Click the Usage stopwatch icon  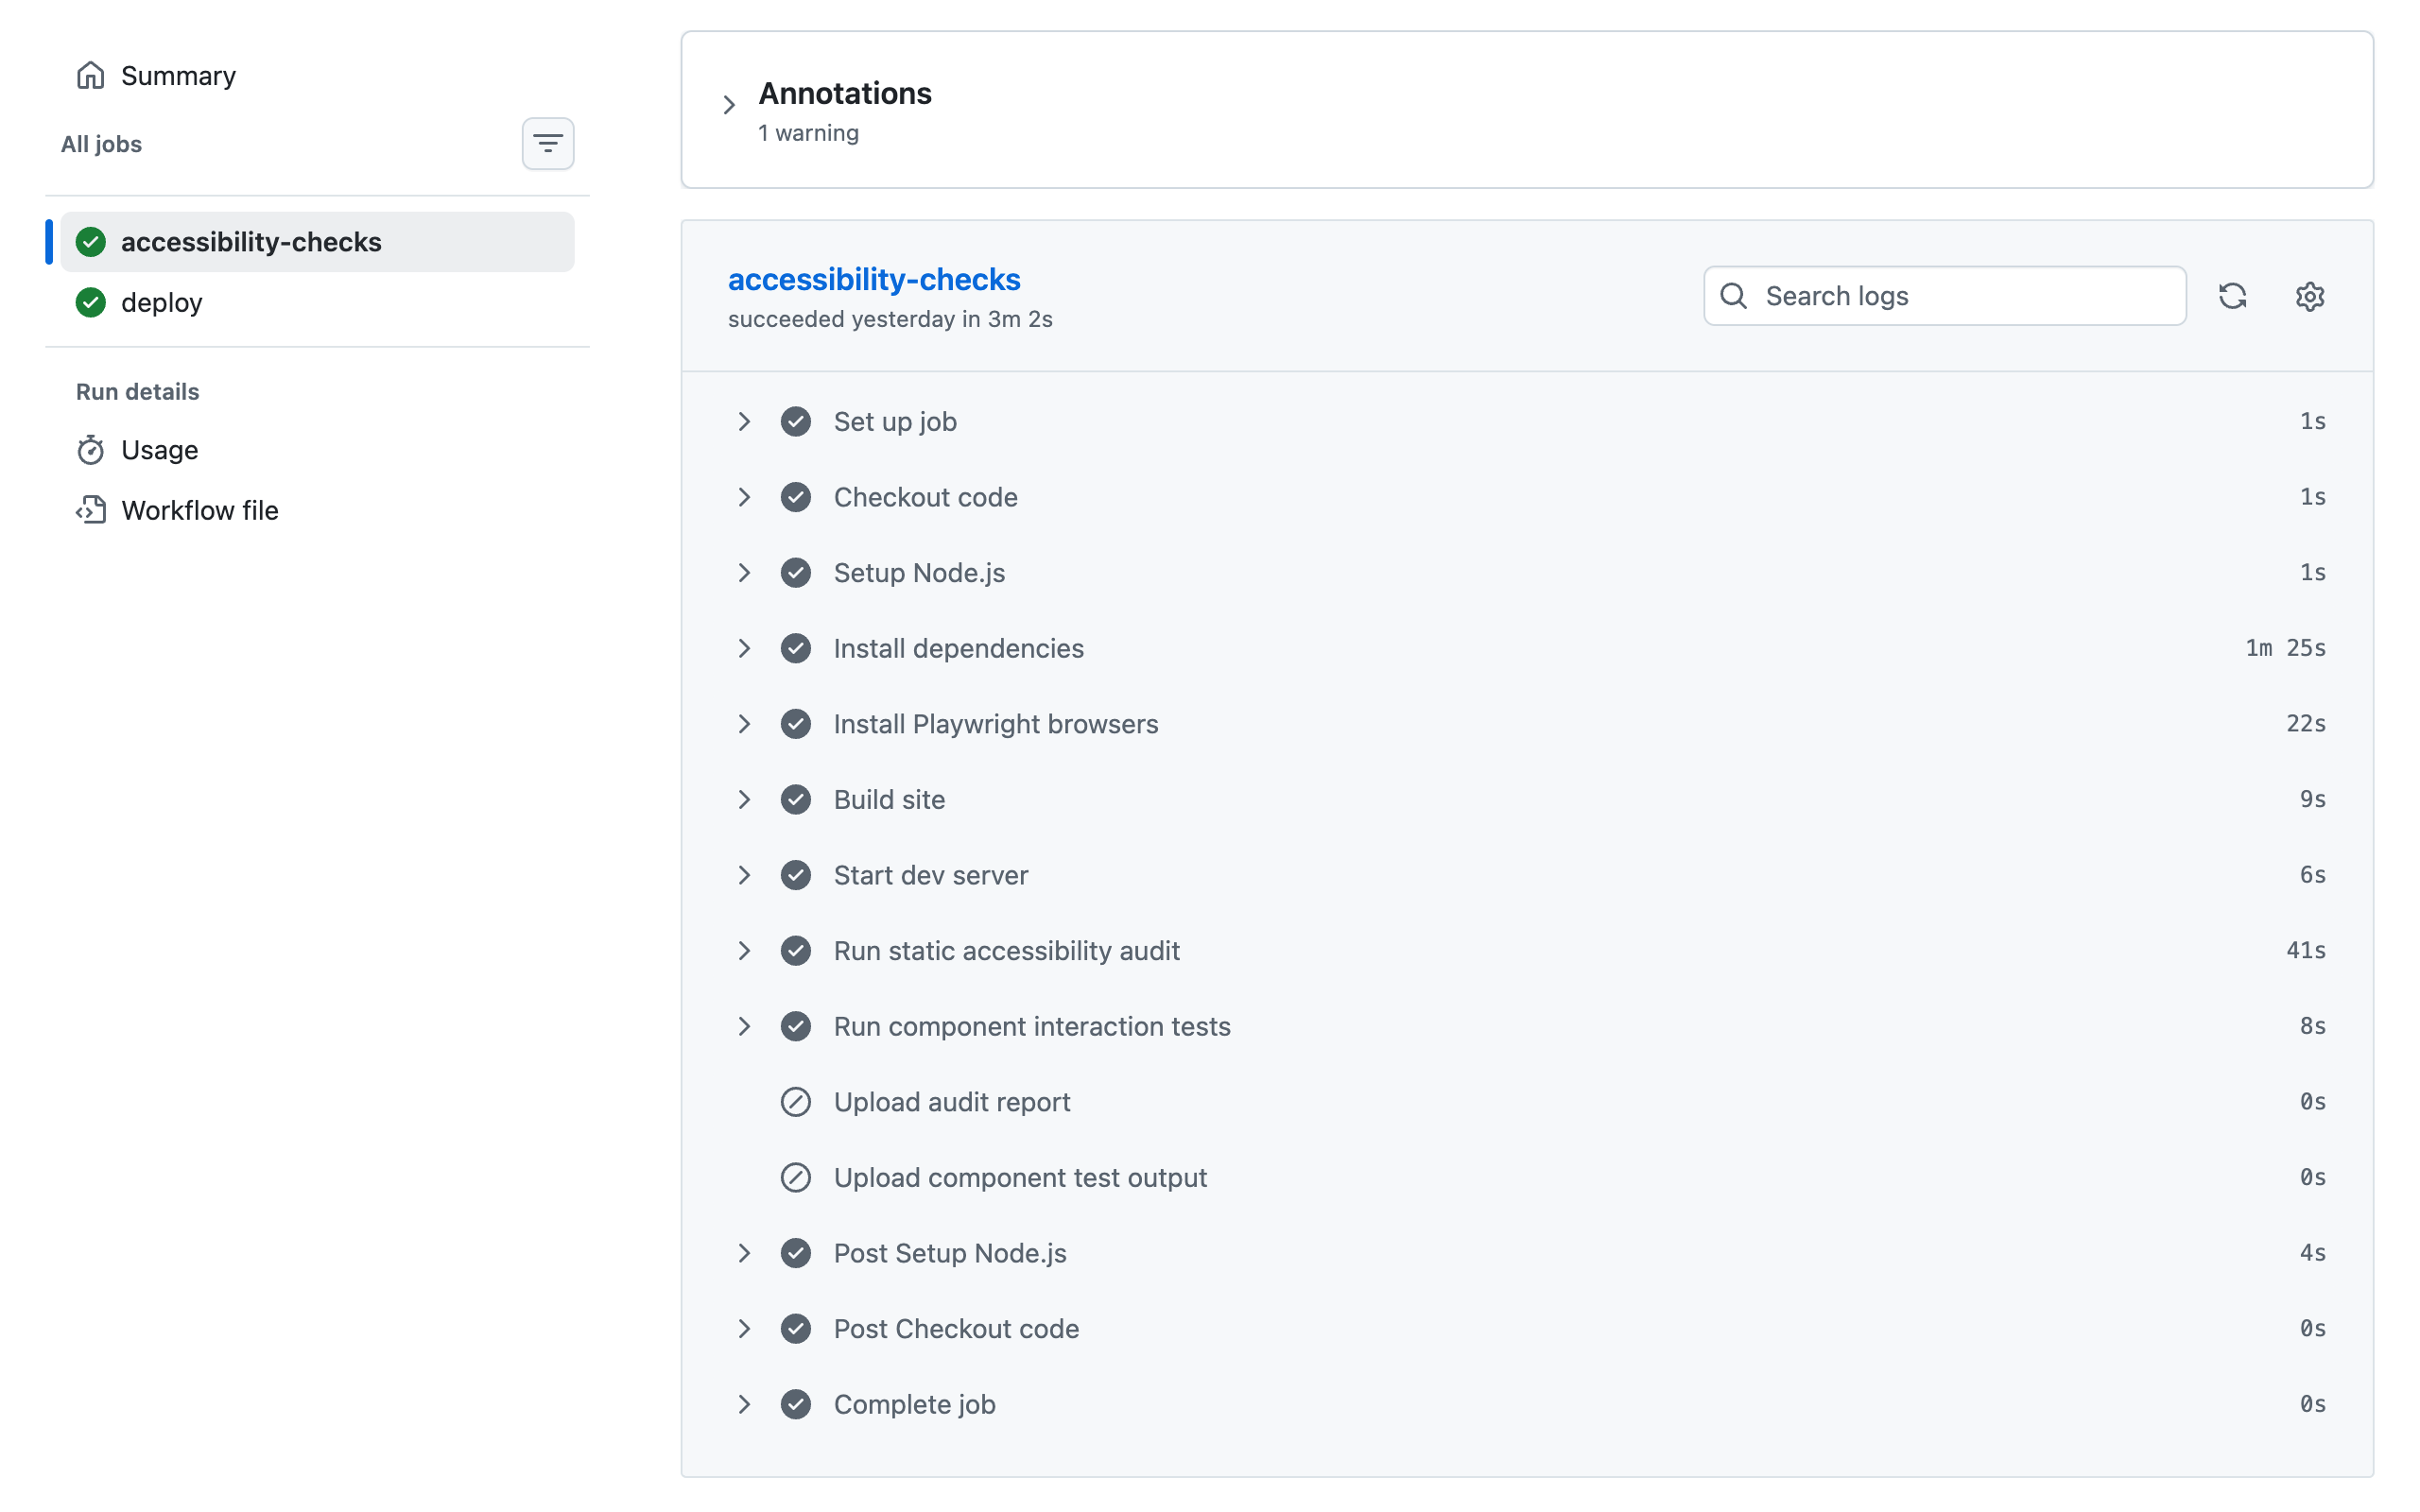(91, 450)
